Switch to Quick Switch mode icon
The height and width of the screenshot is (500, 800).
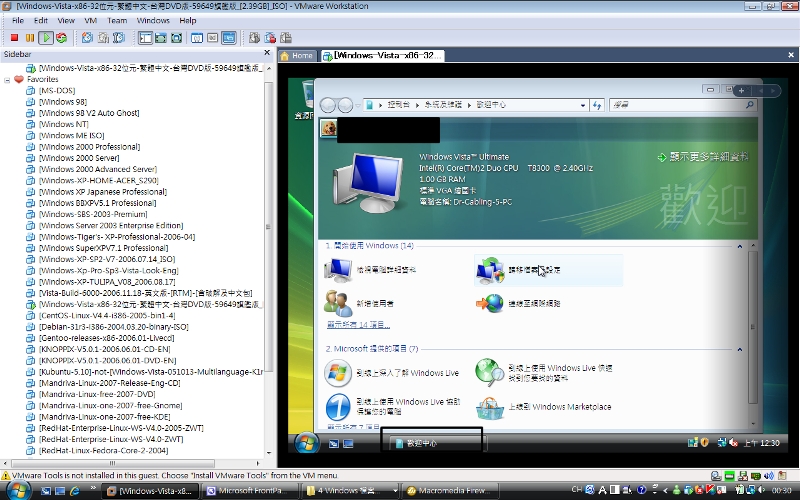161,38
